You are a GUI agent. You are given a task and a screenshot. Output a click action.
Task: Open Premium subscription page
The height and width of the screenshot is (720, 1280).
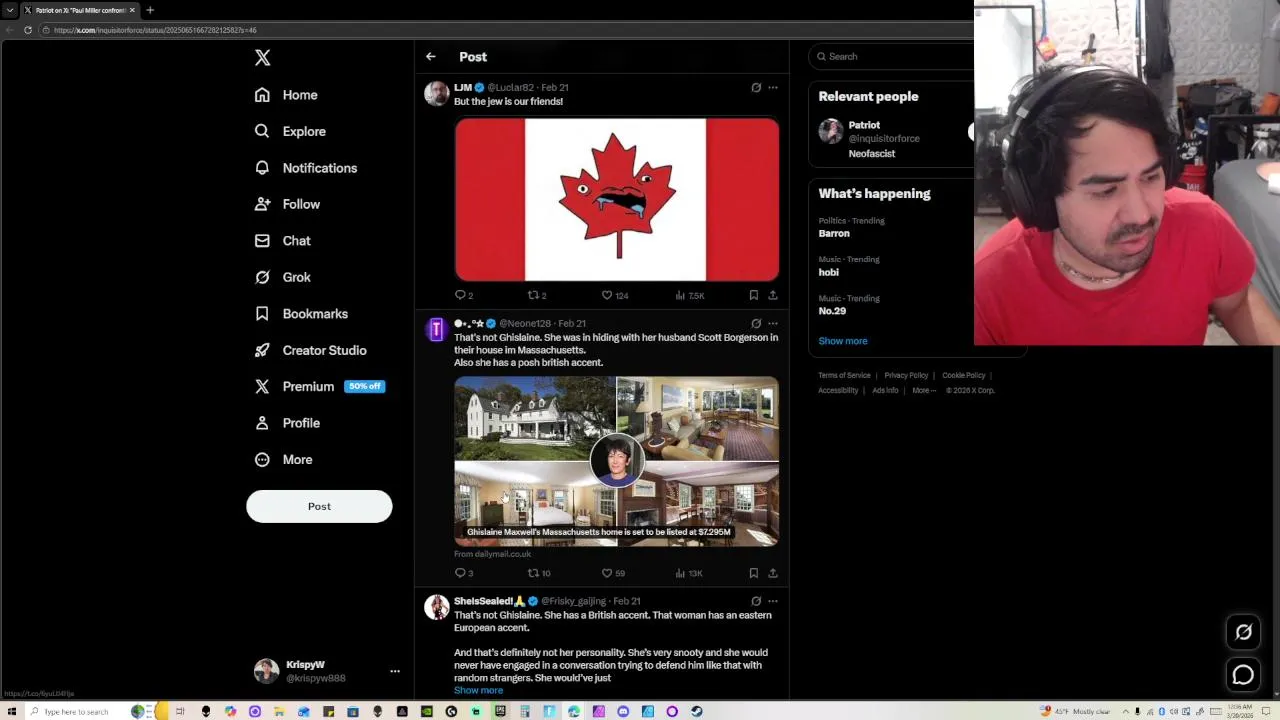coord(319,386)
